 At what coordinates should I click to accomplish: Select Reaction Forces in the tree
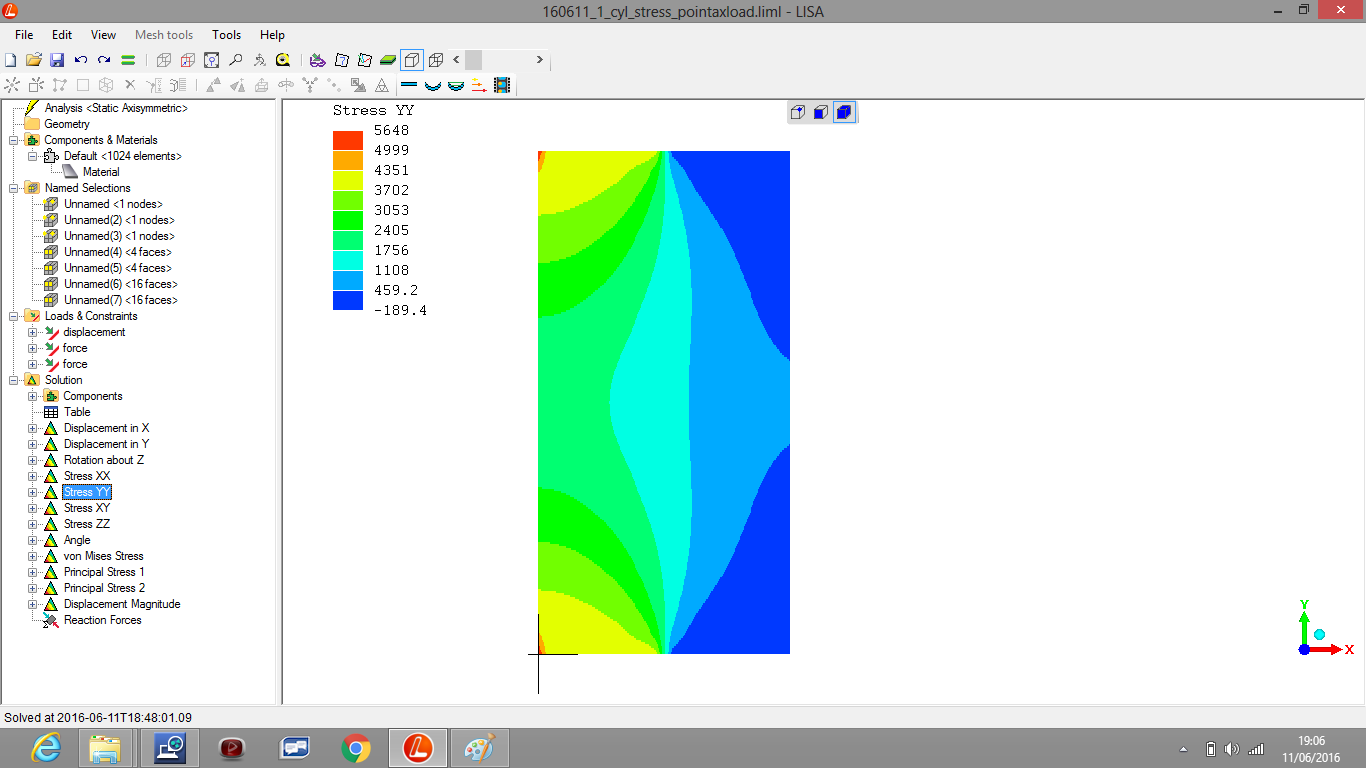(102, 620)
